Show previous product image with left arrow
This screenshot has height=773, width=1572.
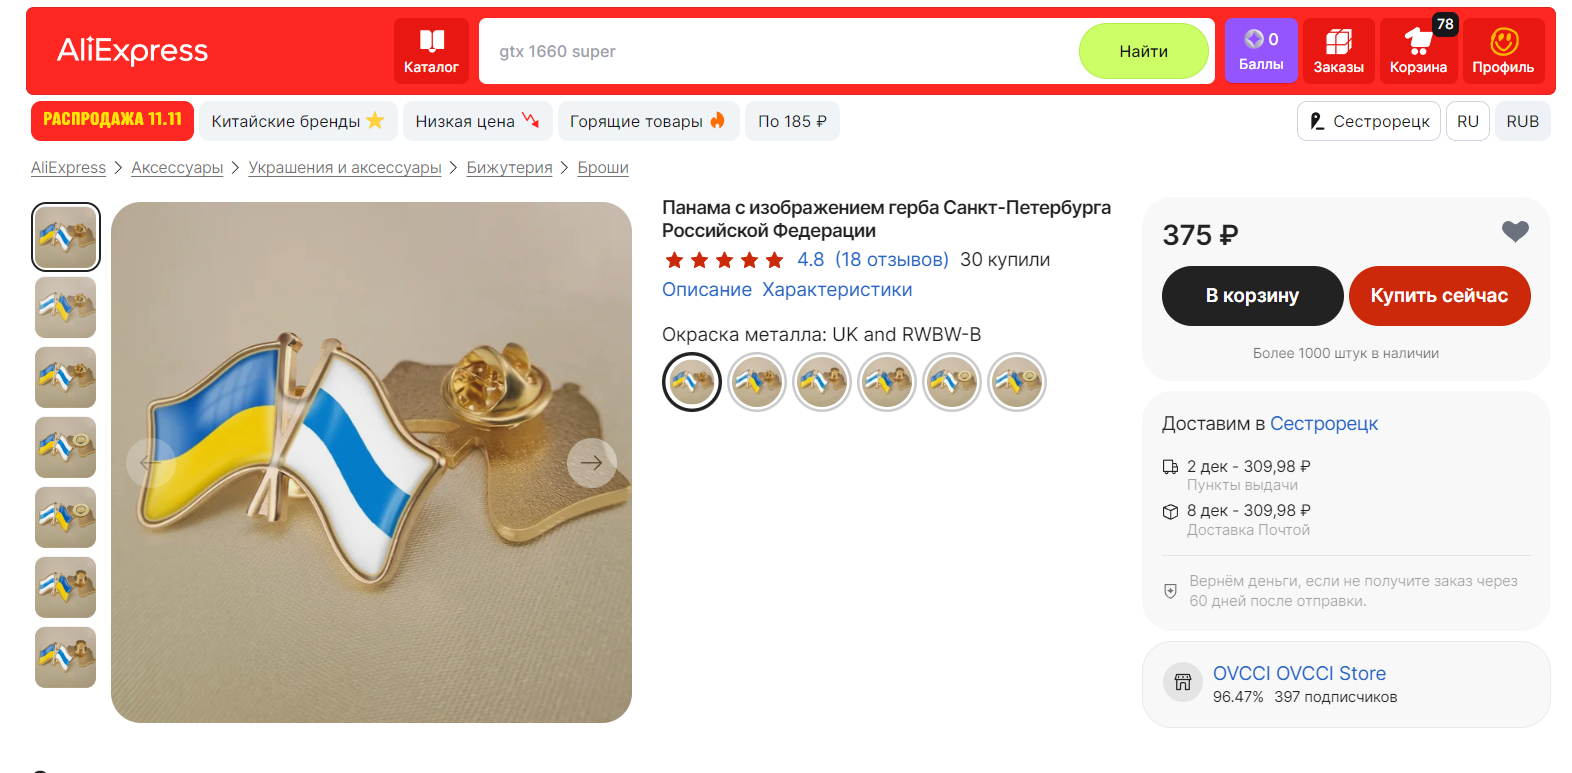coord(151,462)
